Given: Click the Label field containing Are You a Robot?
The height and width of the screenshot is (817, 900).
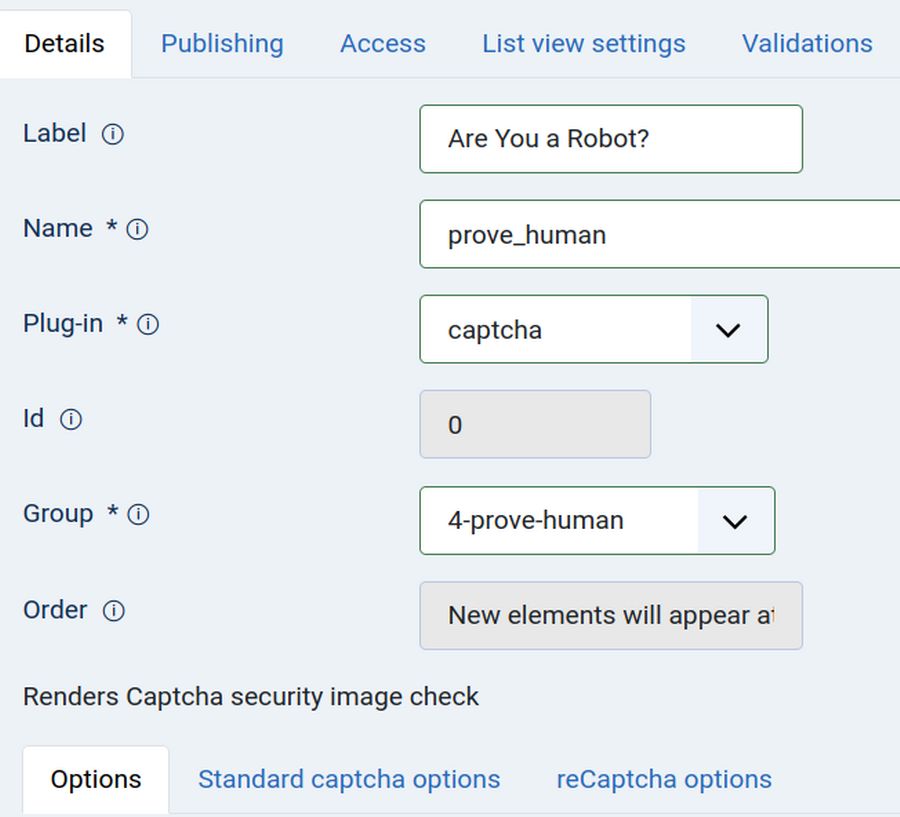Looking at the screenshot, I should (x=610, y=139).
